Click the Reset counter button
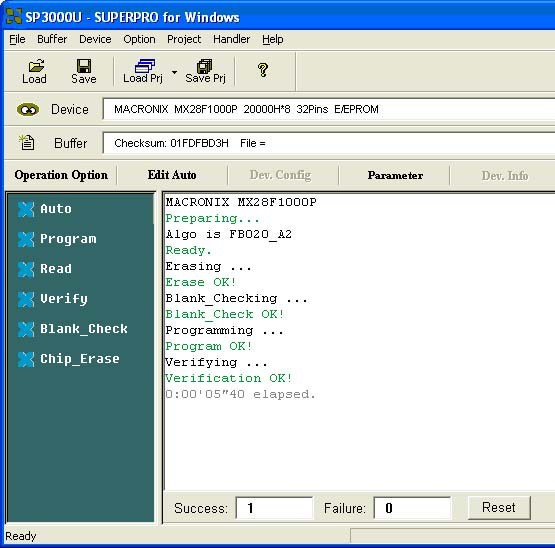 (499, 508)
